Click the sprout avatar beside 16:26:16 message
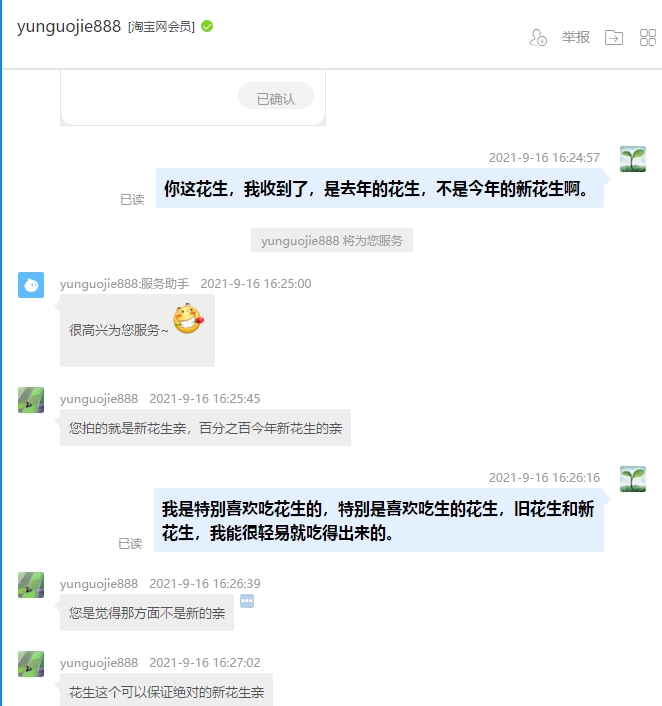Screen dimensions: 662x706 coord(633,479)
